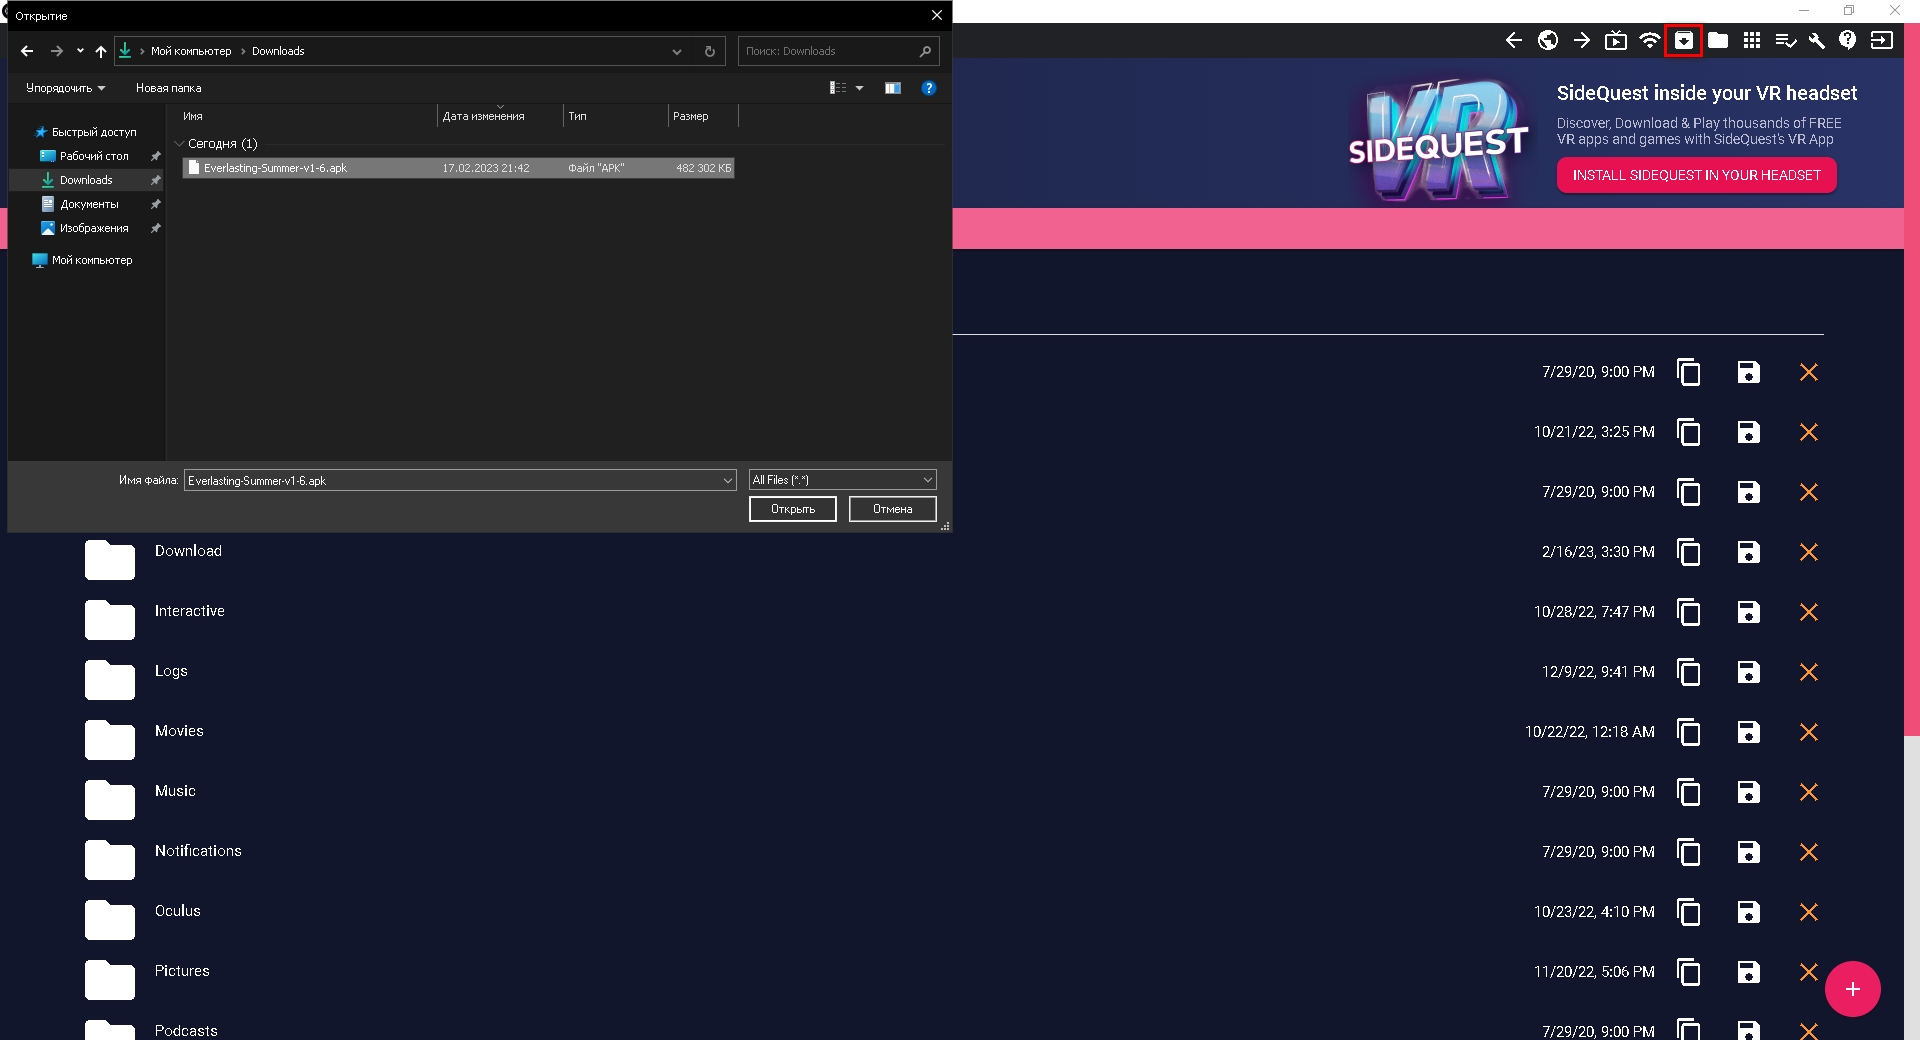The width and height of the screenshot is (1920, 1040).
Task: Open the wrench device settings icon
Action: 1817,40
